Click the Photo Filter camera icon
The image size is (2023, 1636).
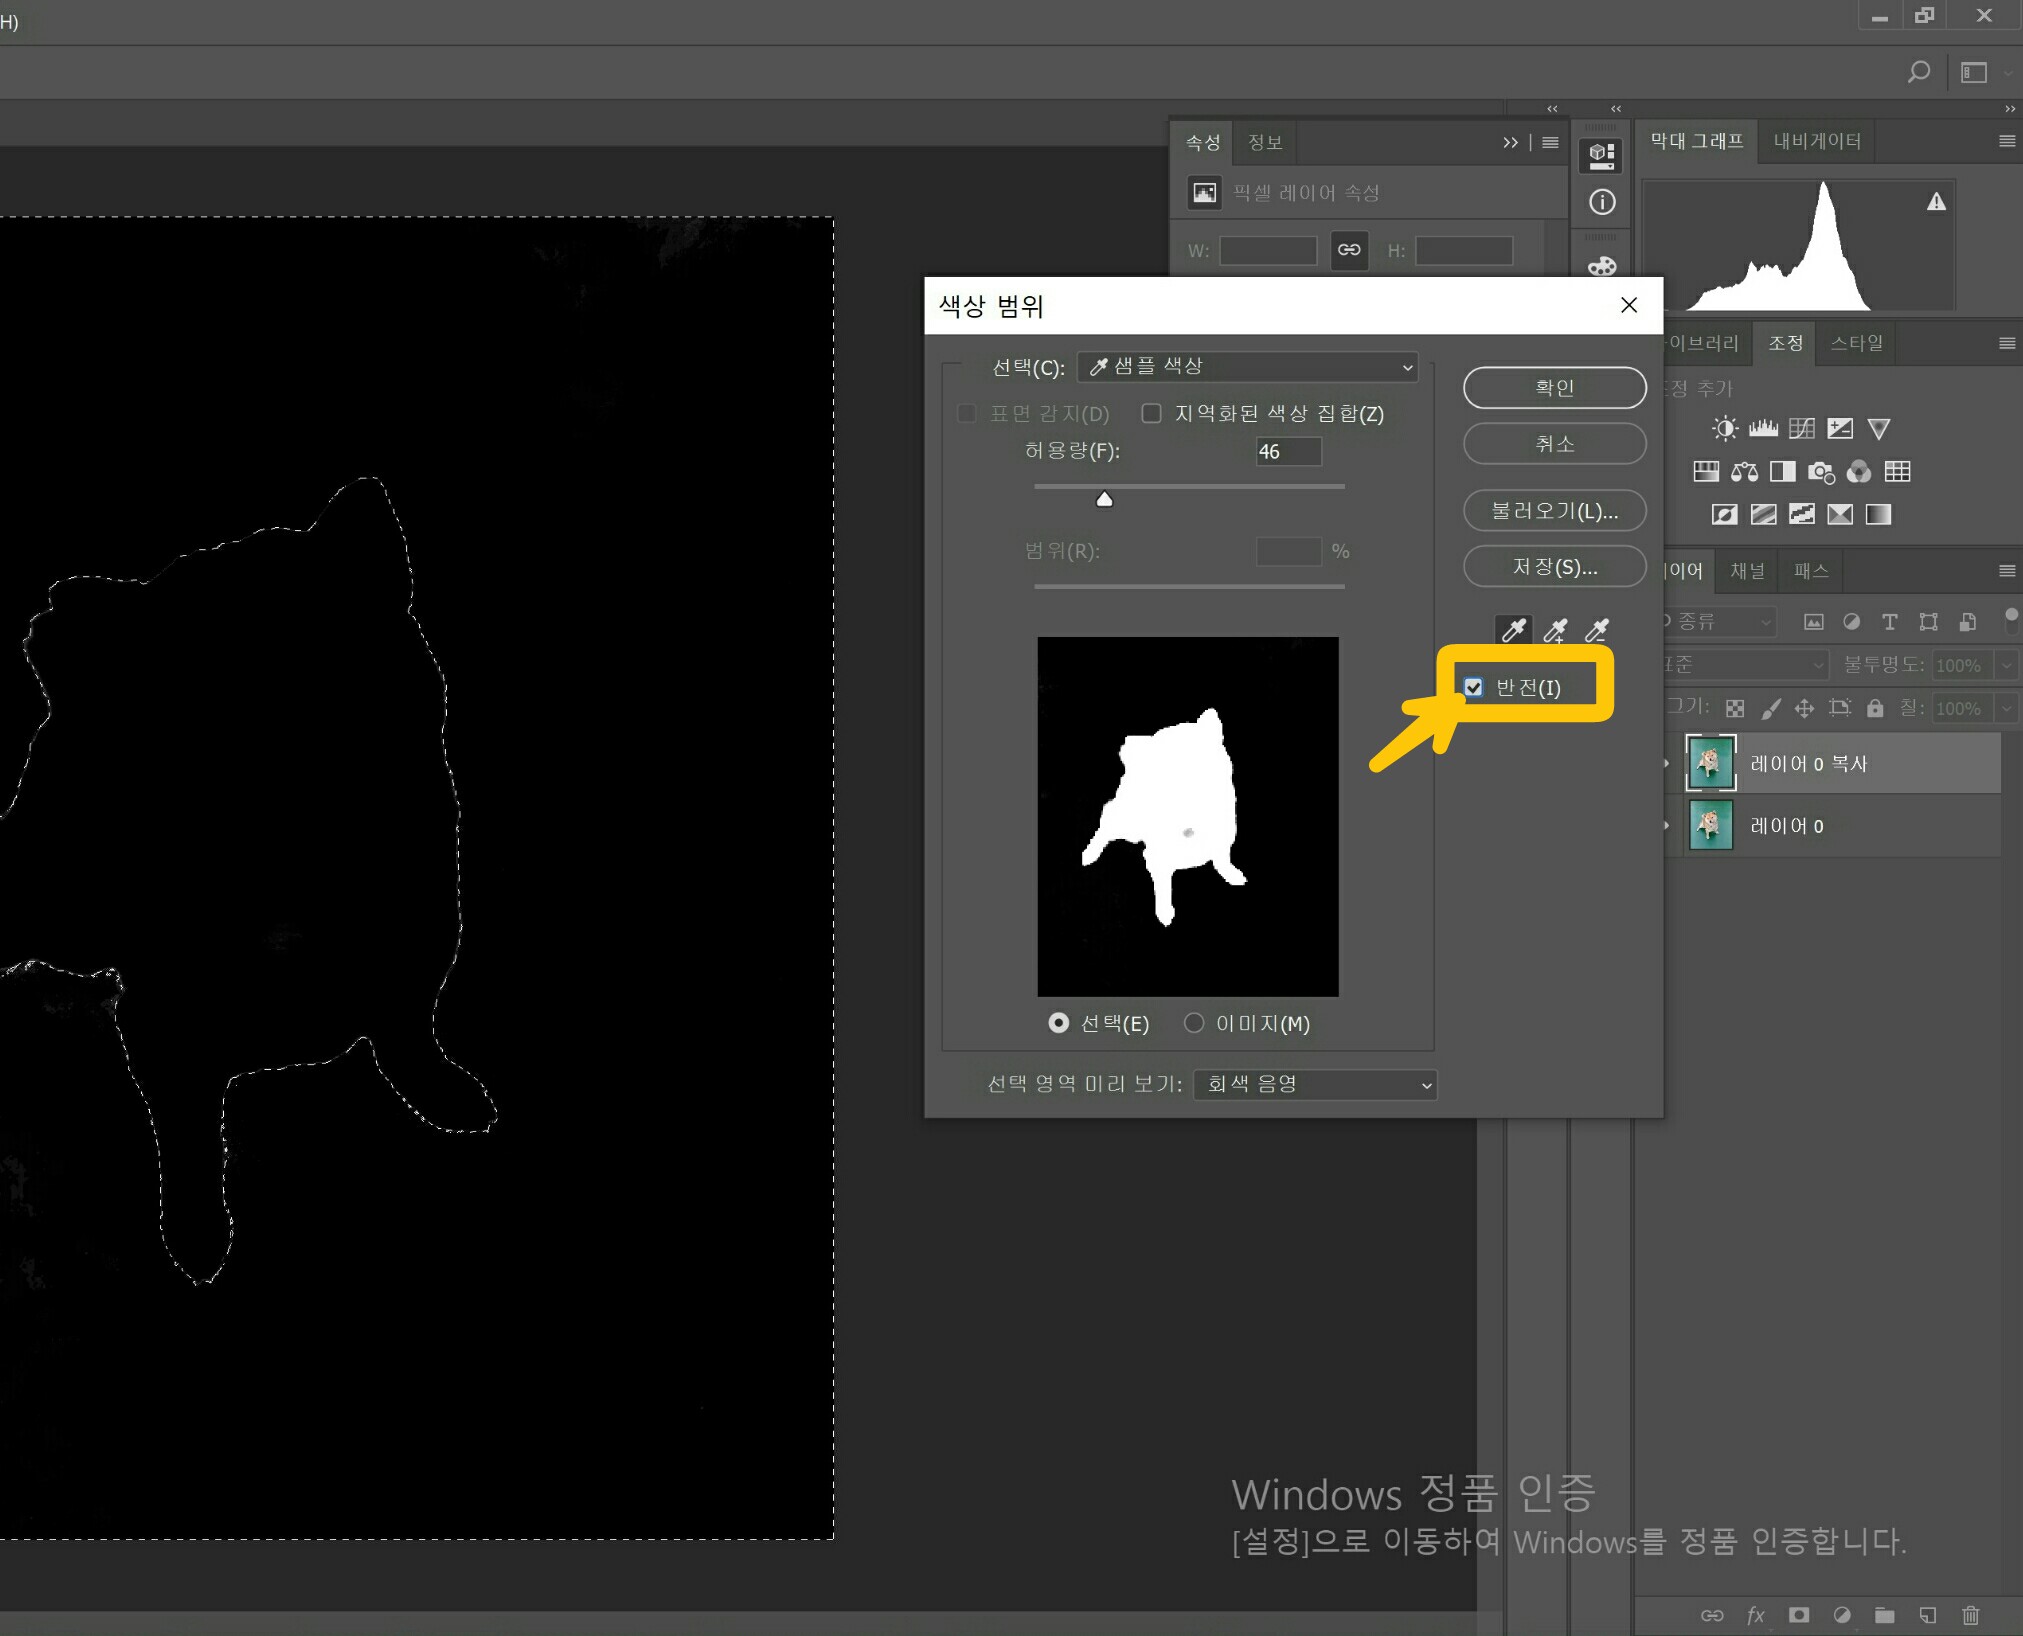tap(1820, 472)
